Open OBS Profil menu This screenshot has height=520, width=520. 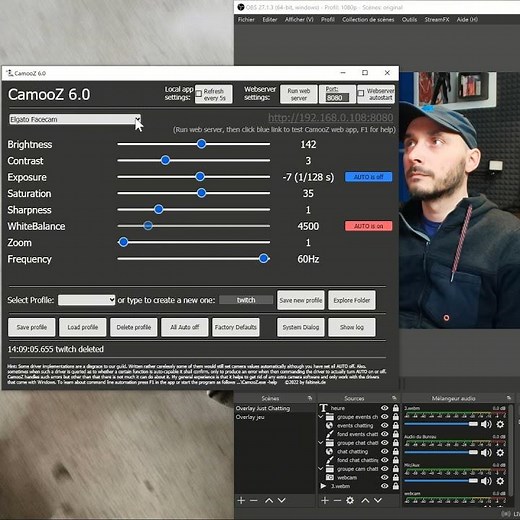click(x=328, y=19)
